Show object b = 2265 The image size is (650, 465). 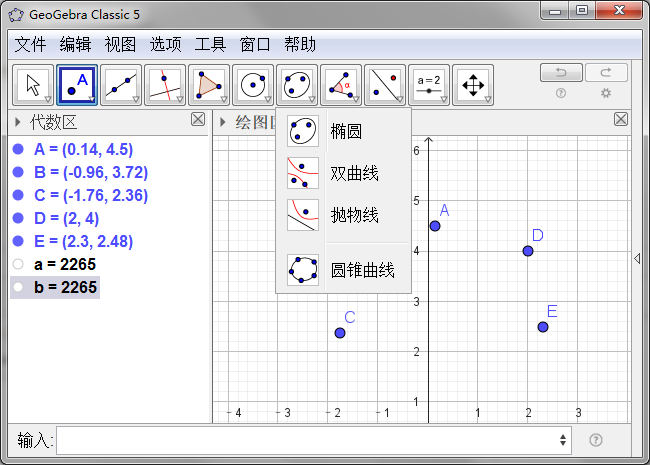pyautogui.click(x=18, y=287)
